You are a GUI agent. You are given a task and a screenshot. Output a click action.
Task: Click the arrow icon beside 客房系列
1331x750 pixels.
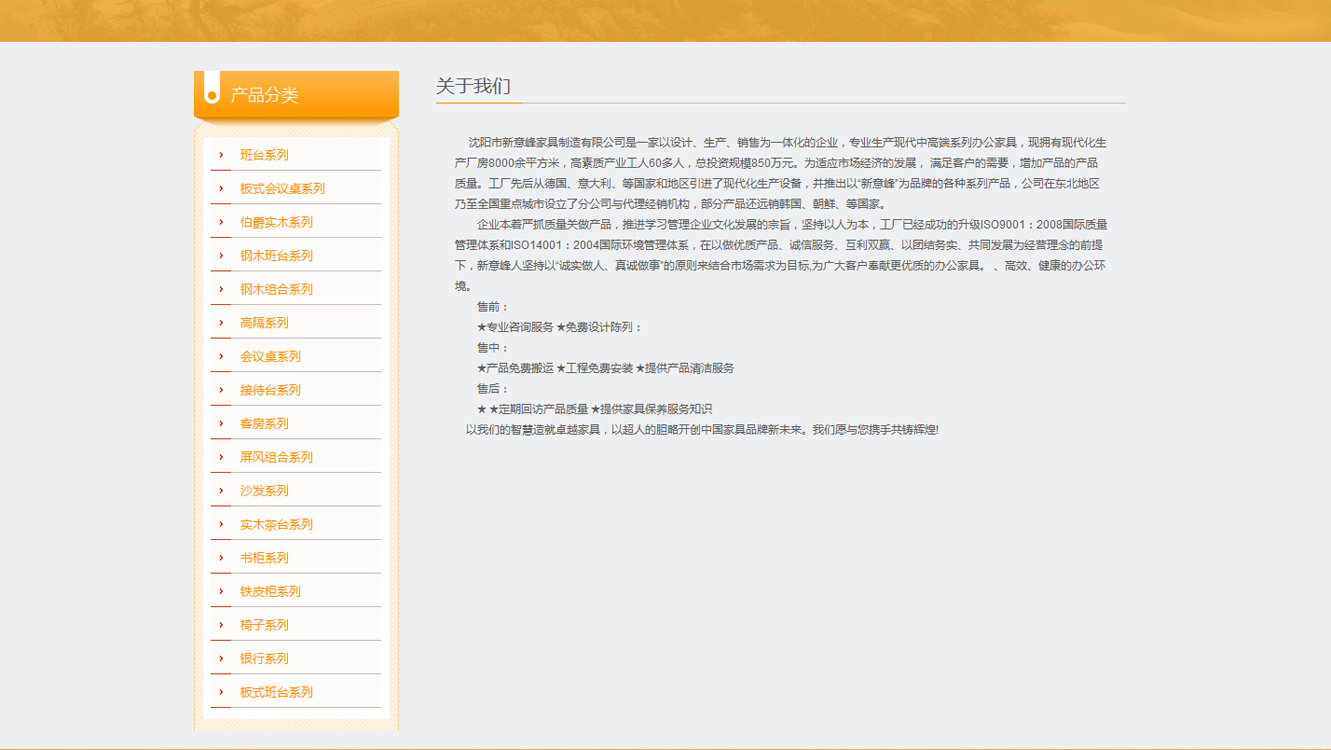(221, 424)
